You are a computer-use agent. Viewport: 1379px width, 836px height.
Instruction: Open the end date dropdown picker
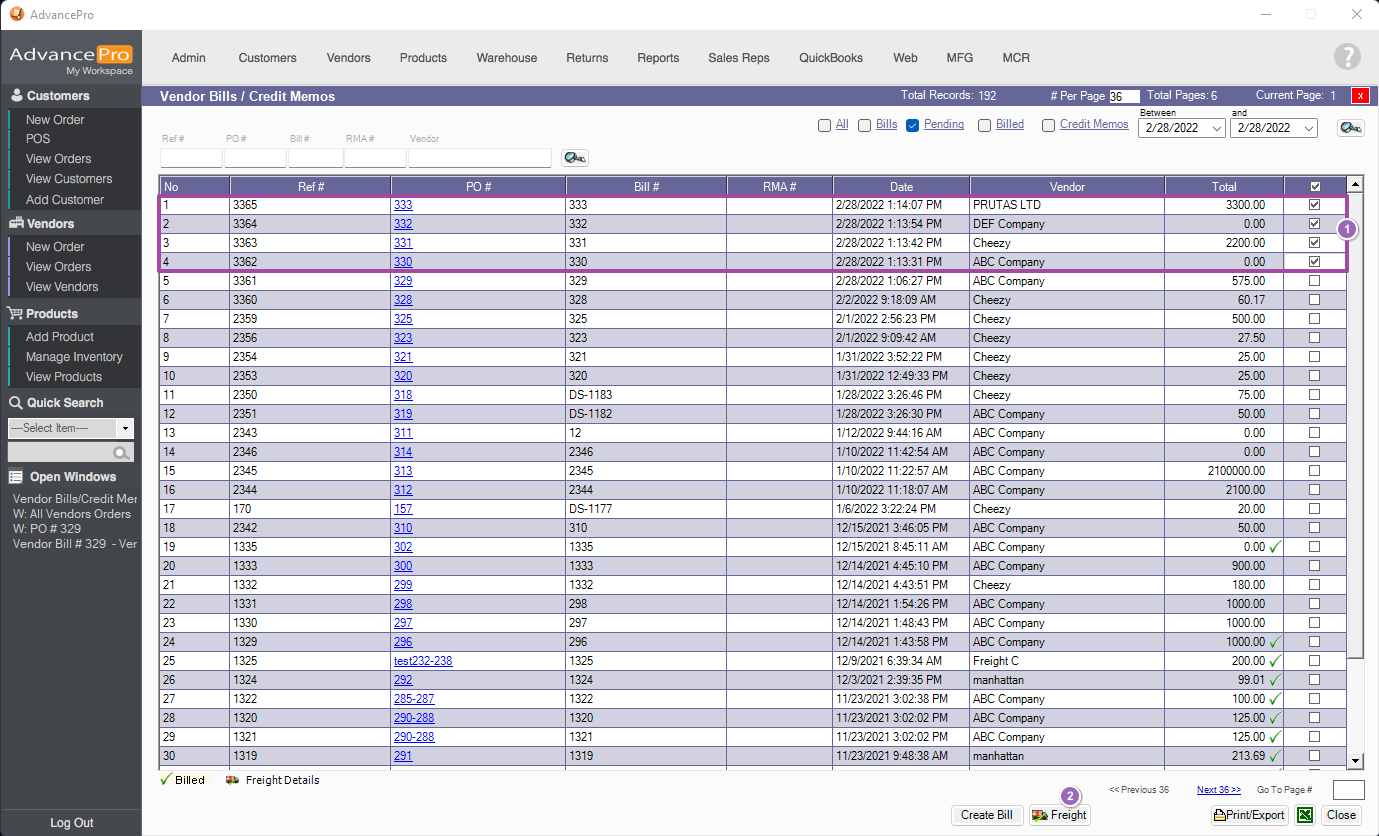[x=1309, y=129]
